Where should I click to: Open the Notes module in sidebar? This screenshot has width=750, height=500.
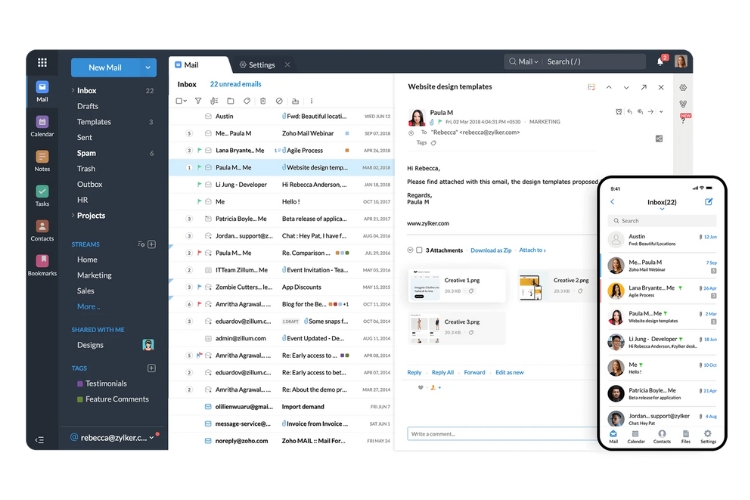[x=42, y=161]
